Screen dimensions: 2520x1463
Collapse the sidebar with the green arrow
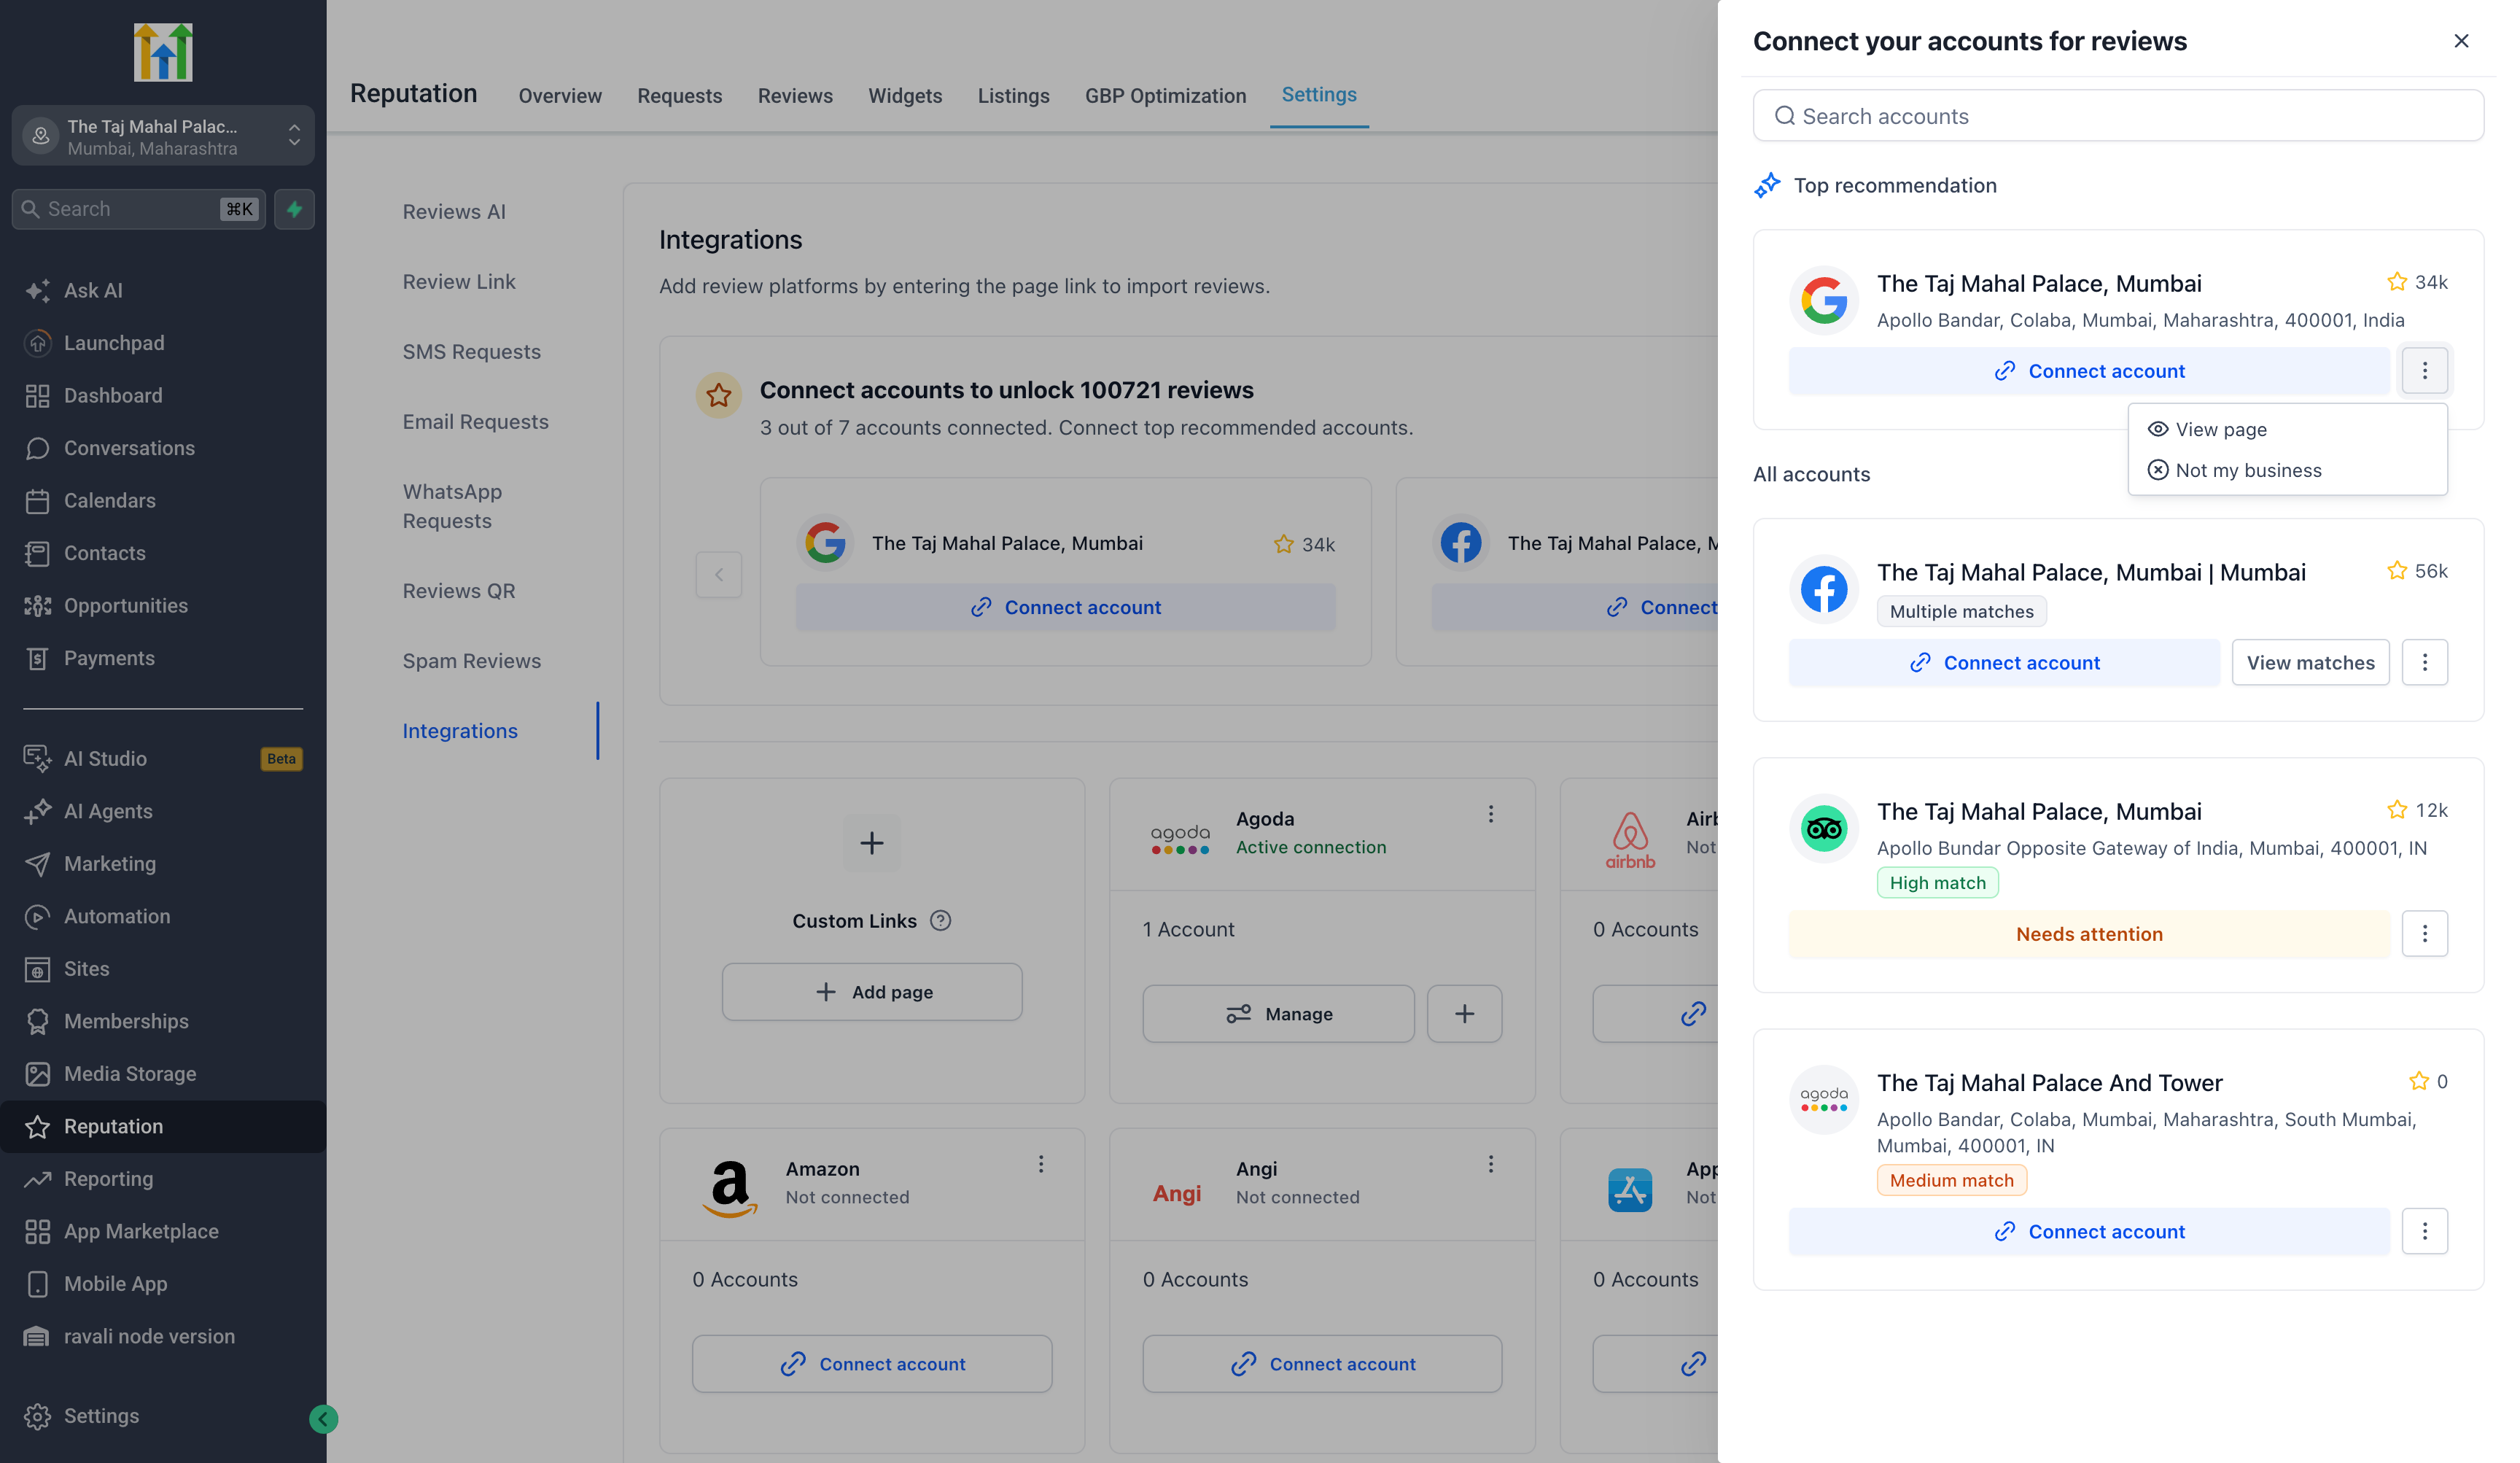(x=323, y=1418)
